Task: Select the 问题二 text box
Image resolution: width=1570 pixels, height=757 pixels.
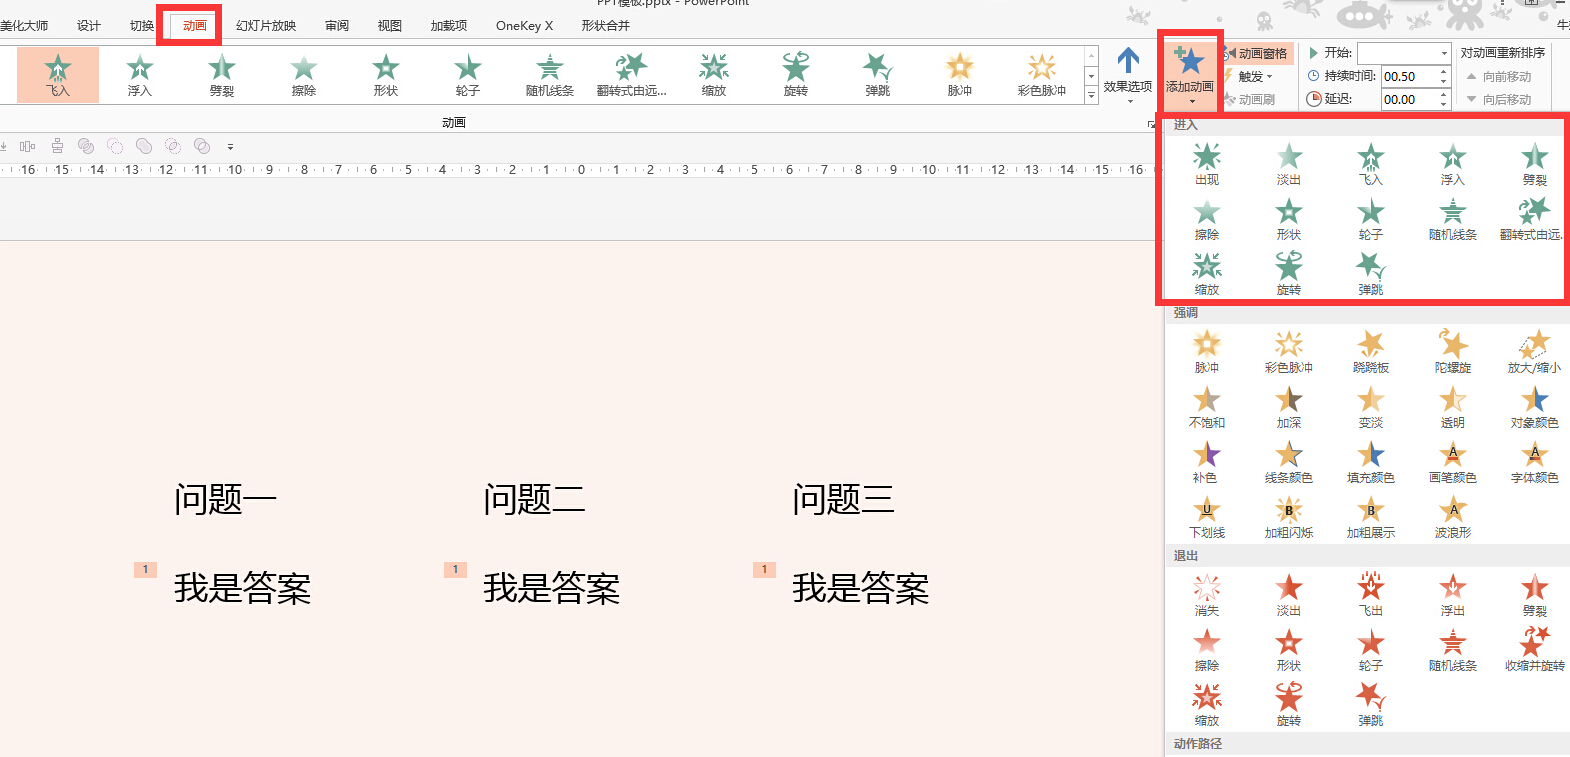Action: pyautogui.click(x=534, y=498)
